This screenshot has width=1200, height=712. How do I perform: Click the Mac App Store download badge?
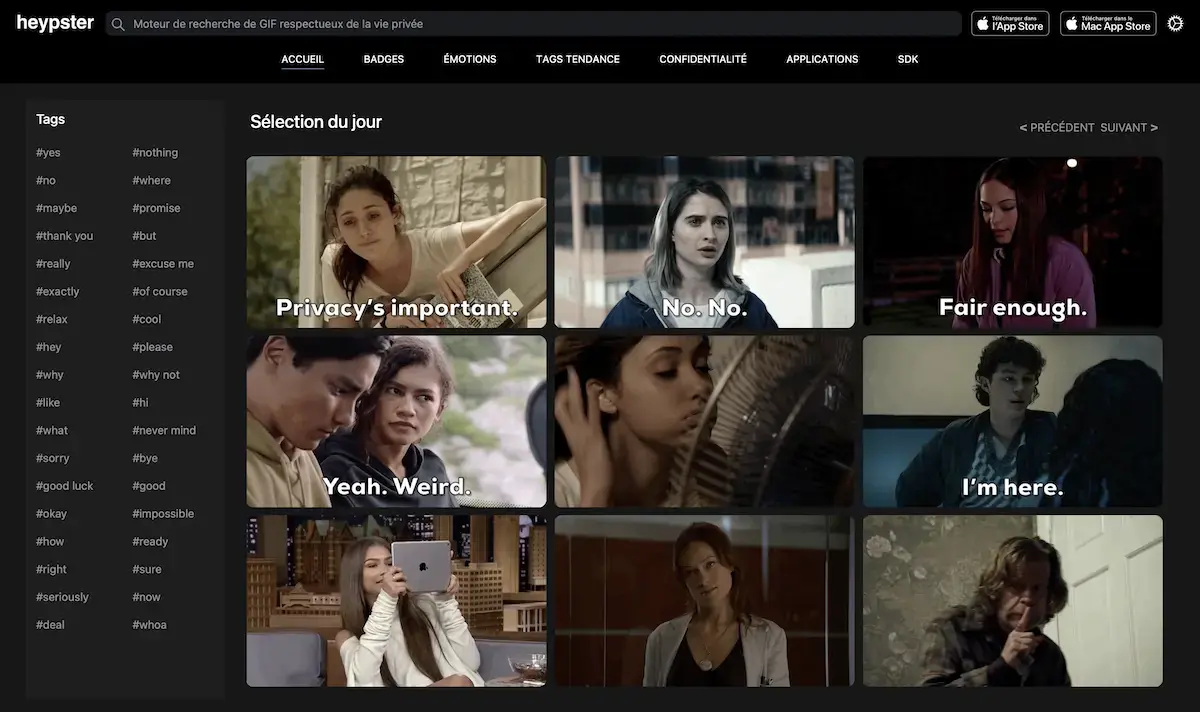pos(1108,23)
